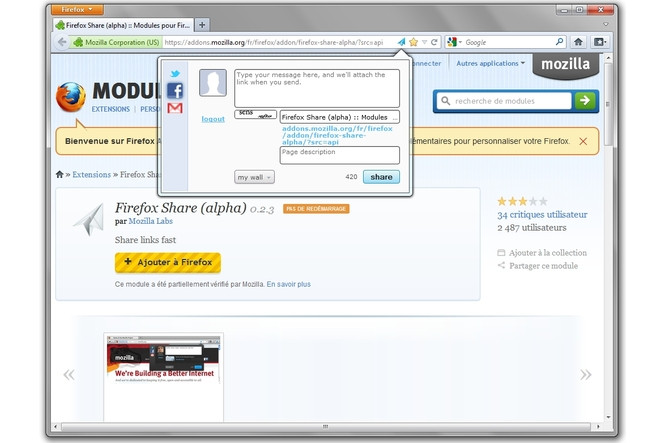Click the logout link
The width and height of the screenshot is (664, 443).
pos(213,119)
